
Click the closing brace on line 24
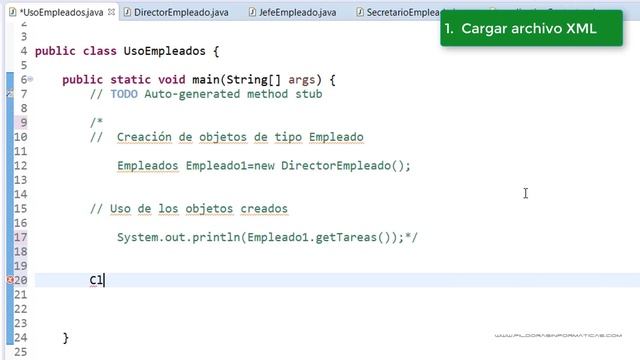[66, 338]
